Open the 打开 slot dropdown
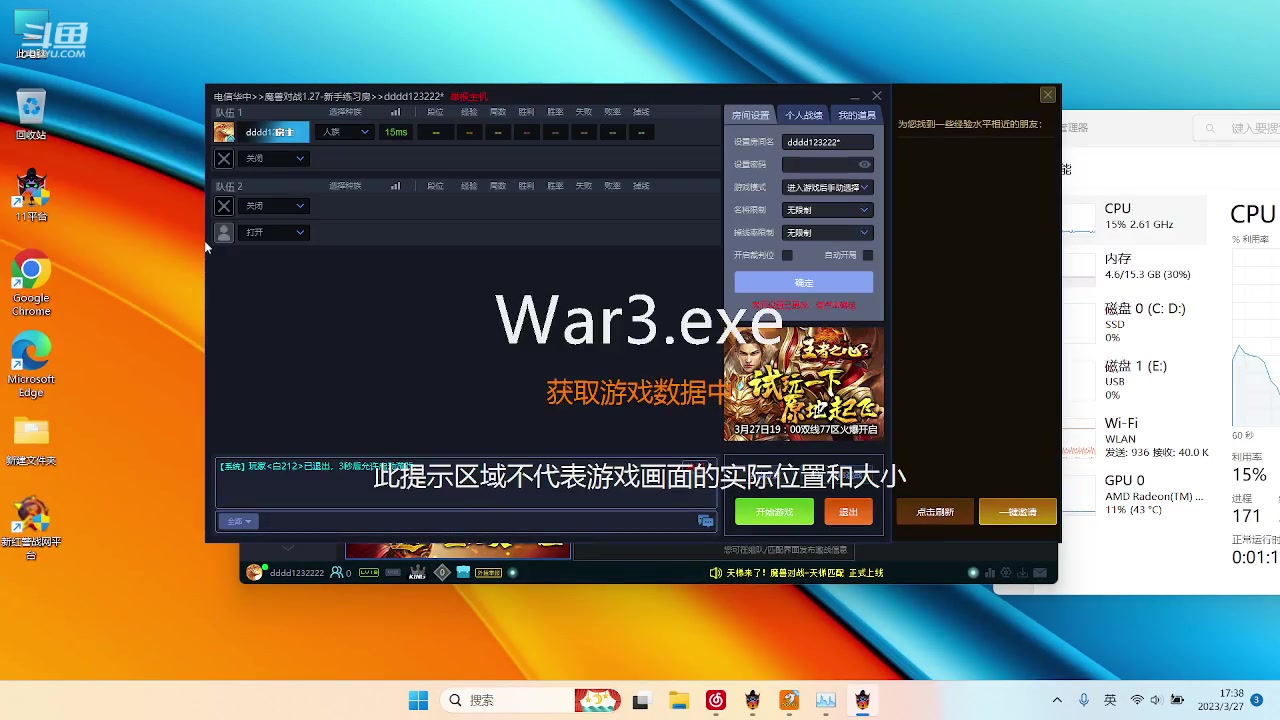Image resolution: width=1280 pixels, height=720 pixels. pyautogui.click(x=275, y=232)
